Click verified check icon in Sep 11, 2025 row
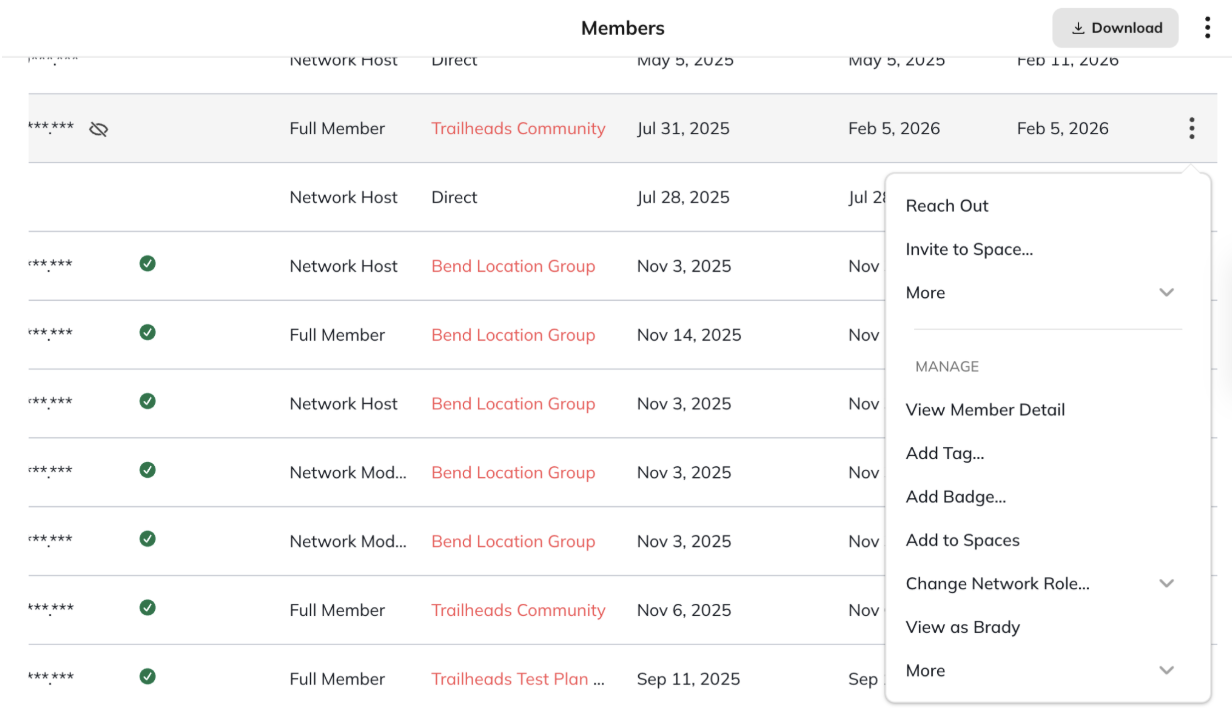 click(147, 676)
